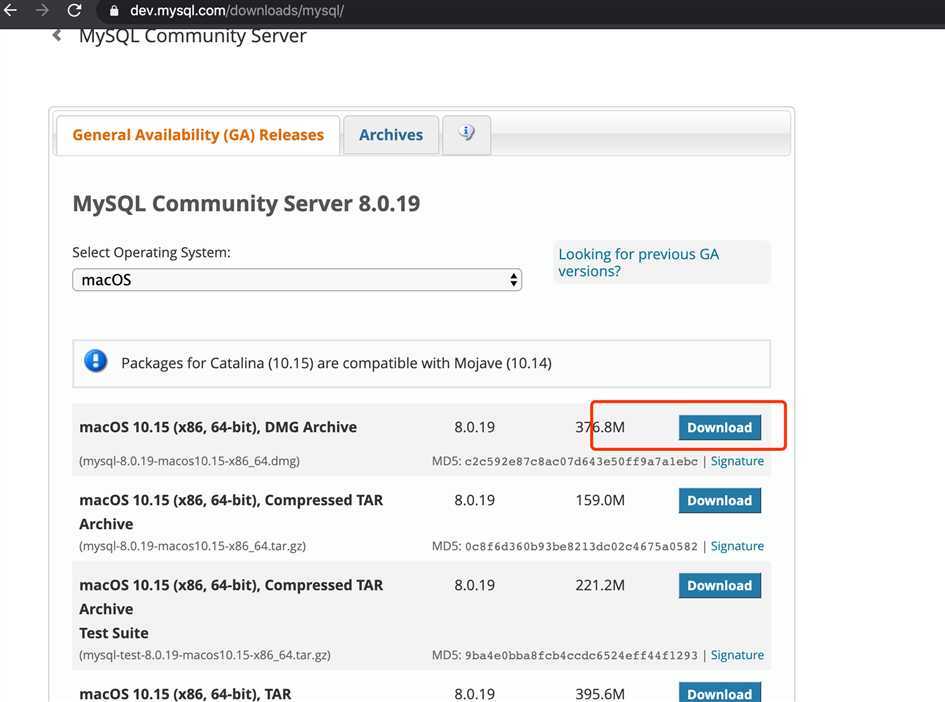Click MD5 hash 9ba4e0bba8fcb4ccdc6524eff44f1293
This screenshot has width=945, height=702.
tap(581, 656)
